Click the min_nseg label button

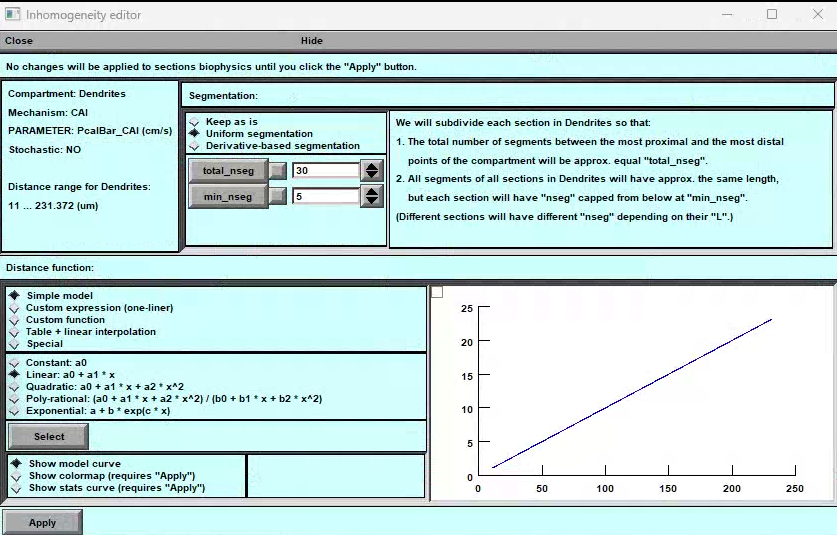point(227,196)
